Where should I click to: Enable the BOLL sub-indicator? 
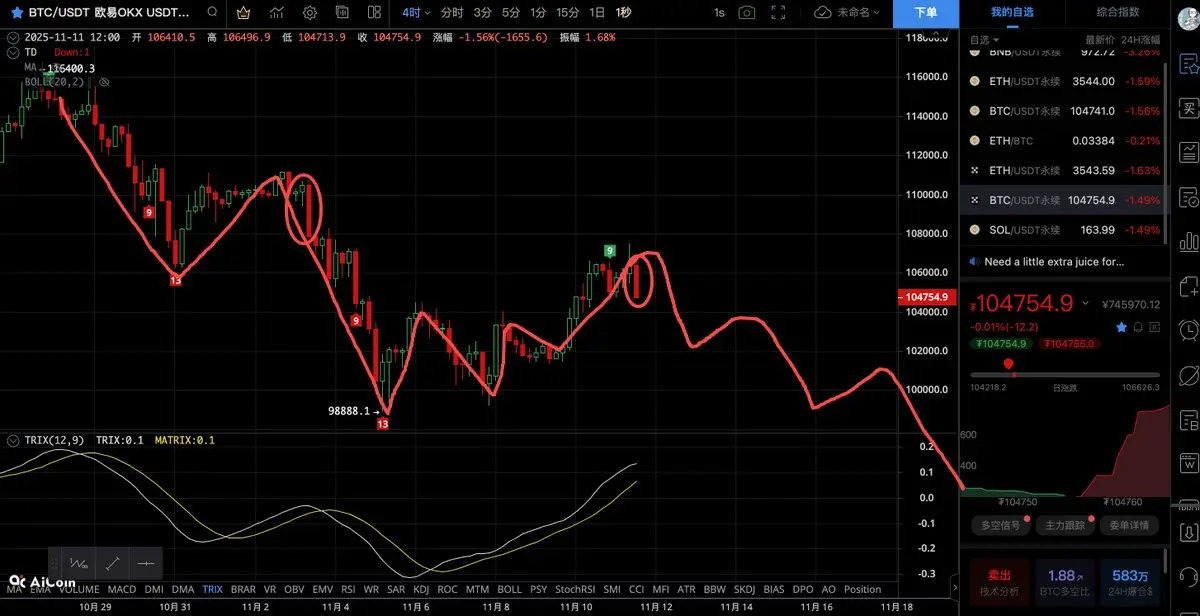[x=509, y=590]
